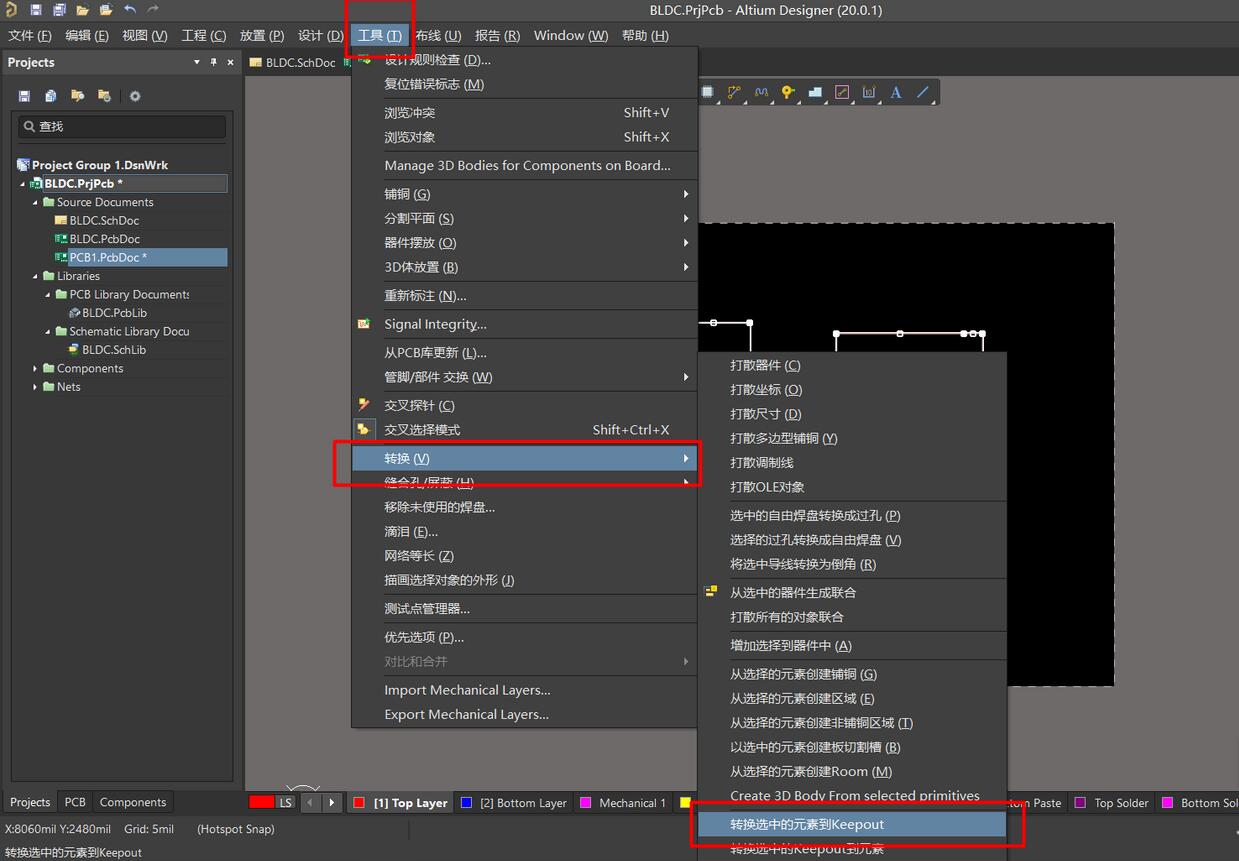Image resolution: width=1239 pixels, height=861 pixels.
Task: Expand the 3D体放置 (B) submenu
Action: (524, 267)
